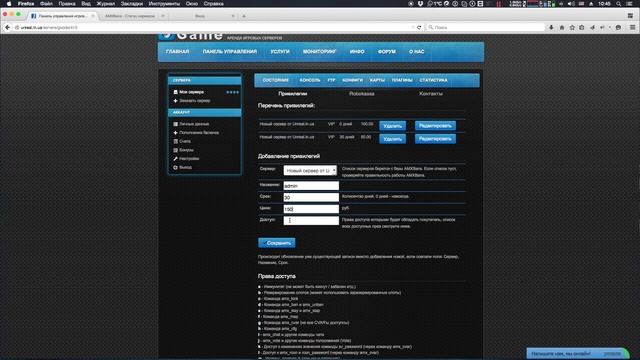Click the Firefox search box 'Поиск'
Image resolution: width=640 pixels, height=360 pixels.
coord(486,27)
